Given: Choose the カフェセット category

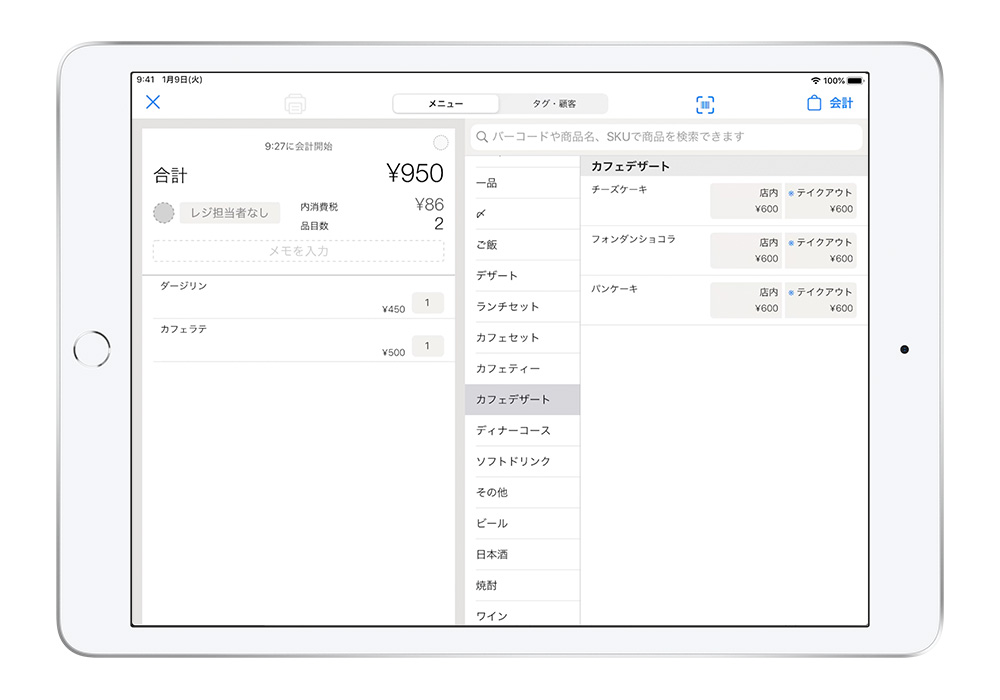Looking at the screenshot, I should tap(522, 338).
